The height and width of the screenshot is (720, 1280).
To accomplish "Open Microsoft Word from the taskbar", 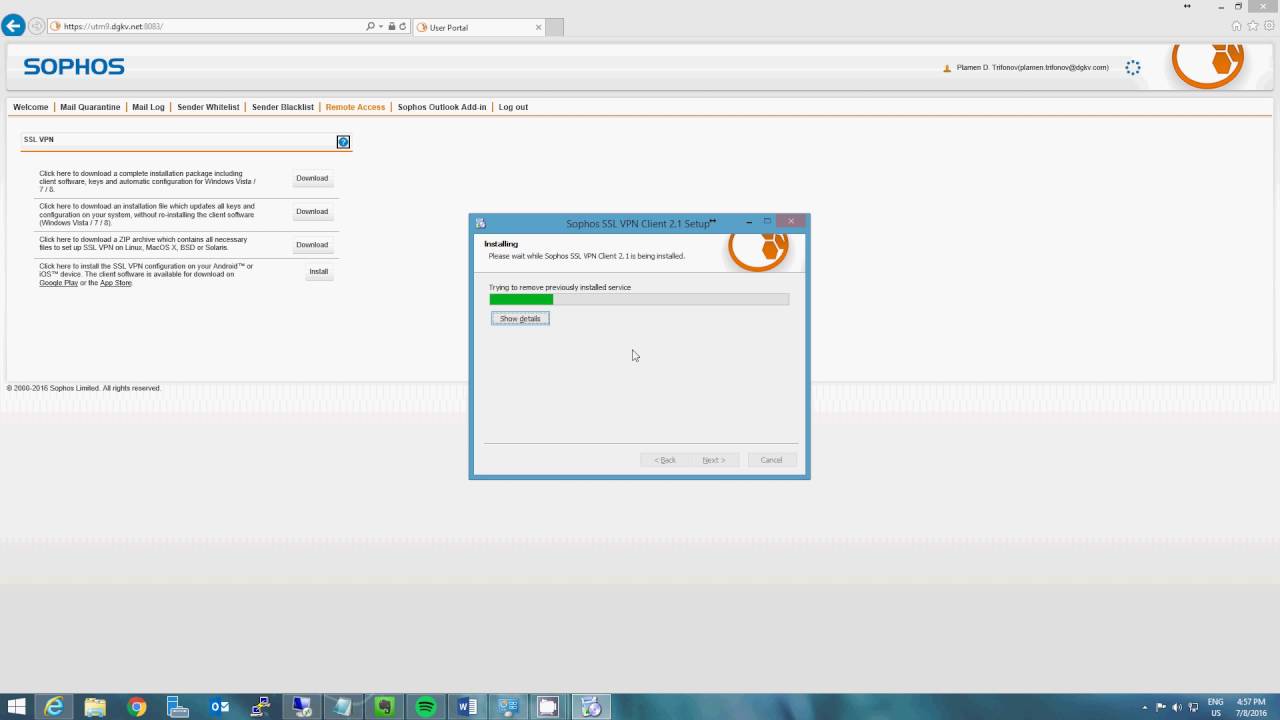I will [466, 707].
